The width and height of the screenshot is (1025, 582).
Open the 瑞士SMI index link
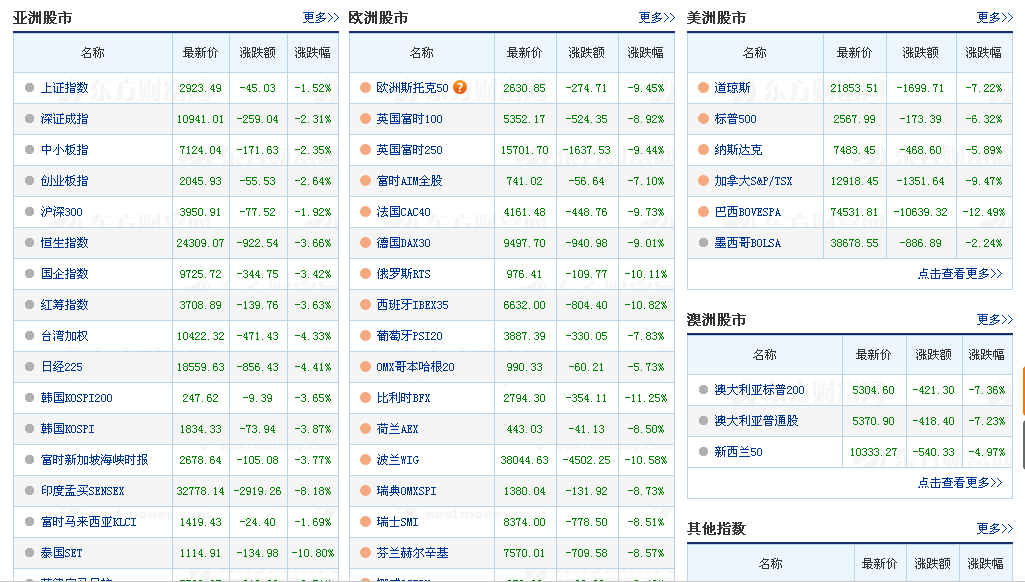[397, 522]
